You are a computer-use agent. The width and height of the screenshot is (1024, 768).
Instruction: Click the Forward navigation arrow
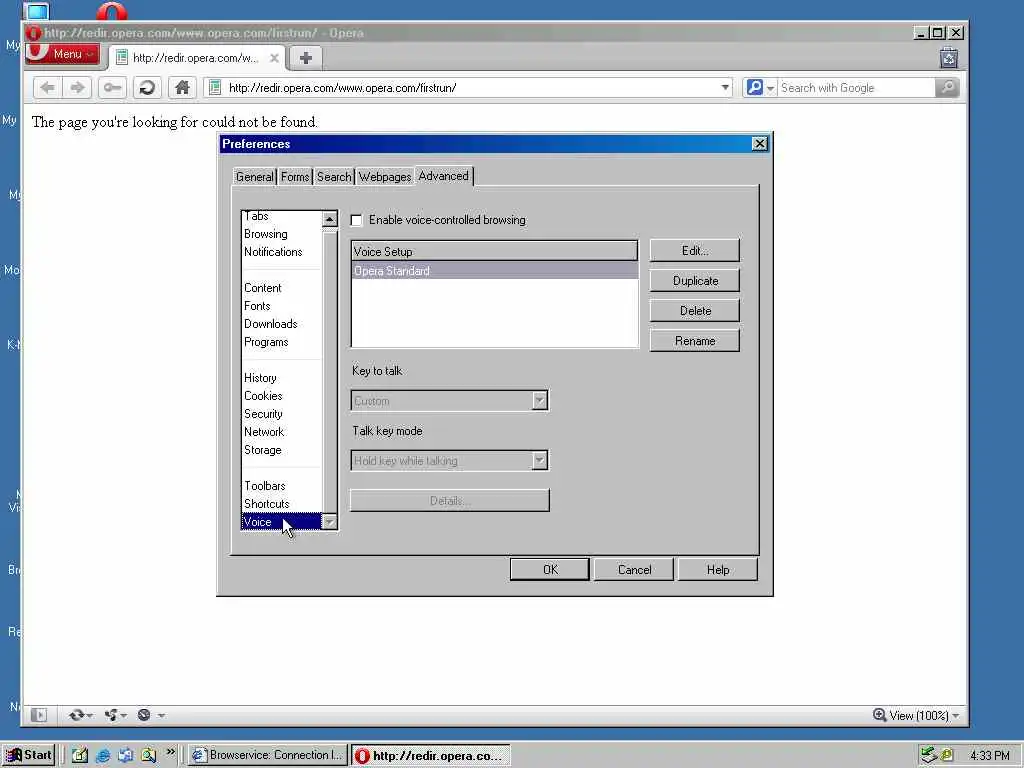pos(77,88)
